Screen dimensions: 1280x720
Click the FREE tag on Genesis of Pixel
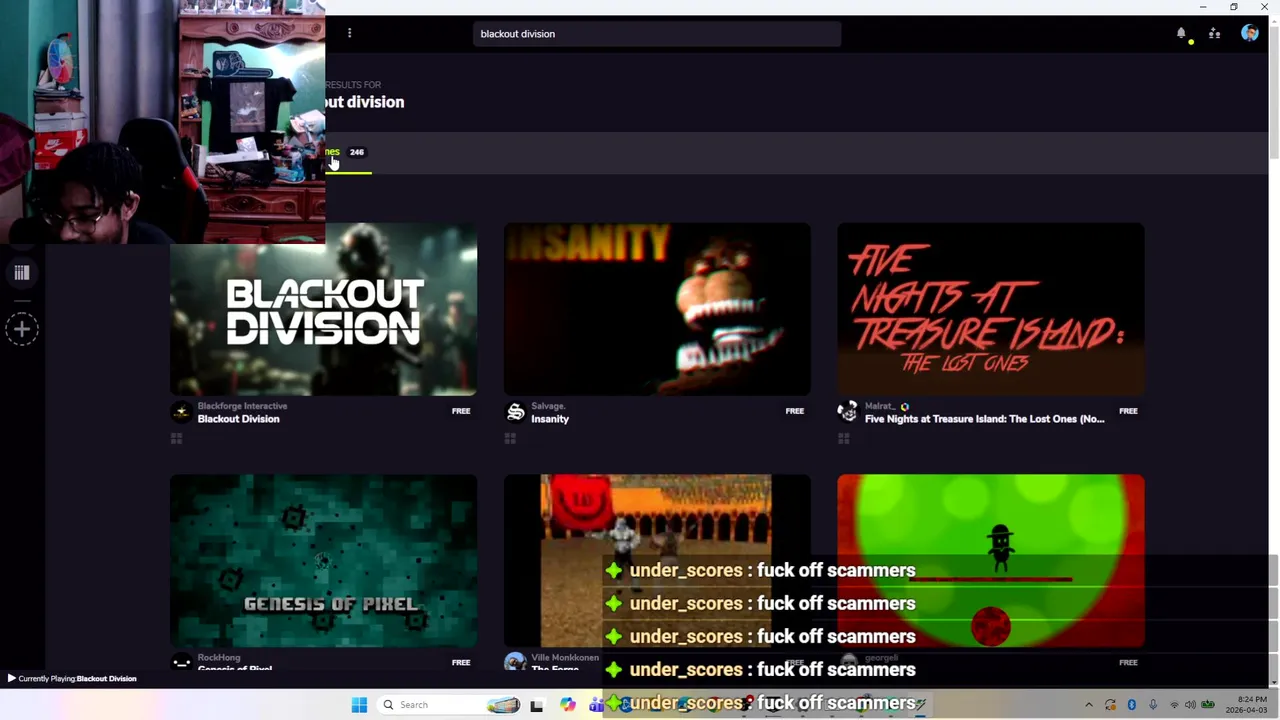[461, 662]
